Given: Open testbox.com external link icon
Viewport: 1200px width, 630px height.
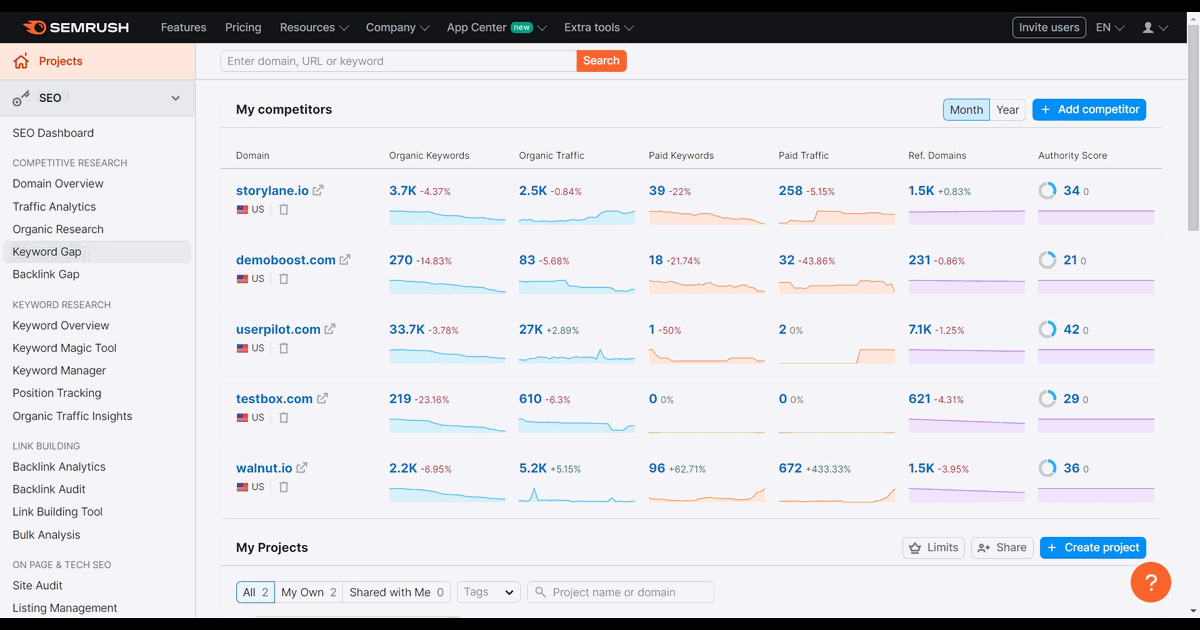Looking at the screenshot, I should pos(322,398).
